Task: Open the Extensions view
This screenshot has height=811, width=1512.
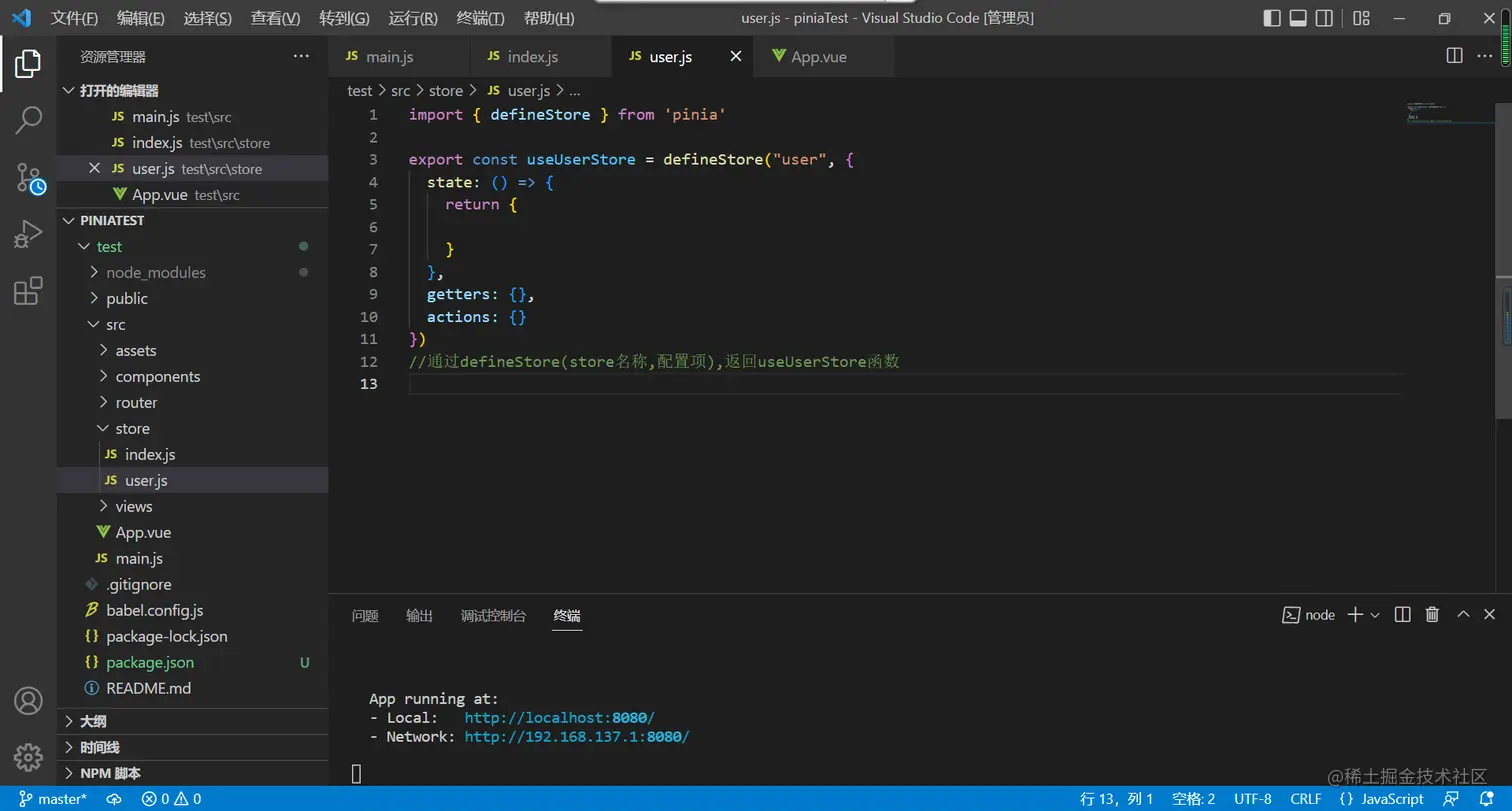Action: coord(28,291)
